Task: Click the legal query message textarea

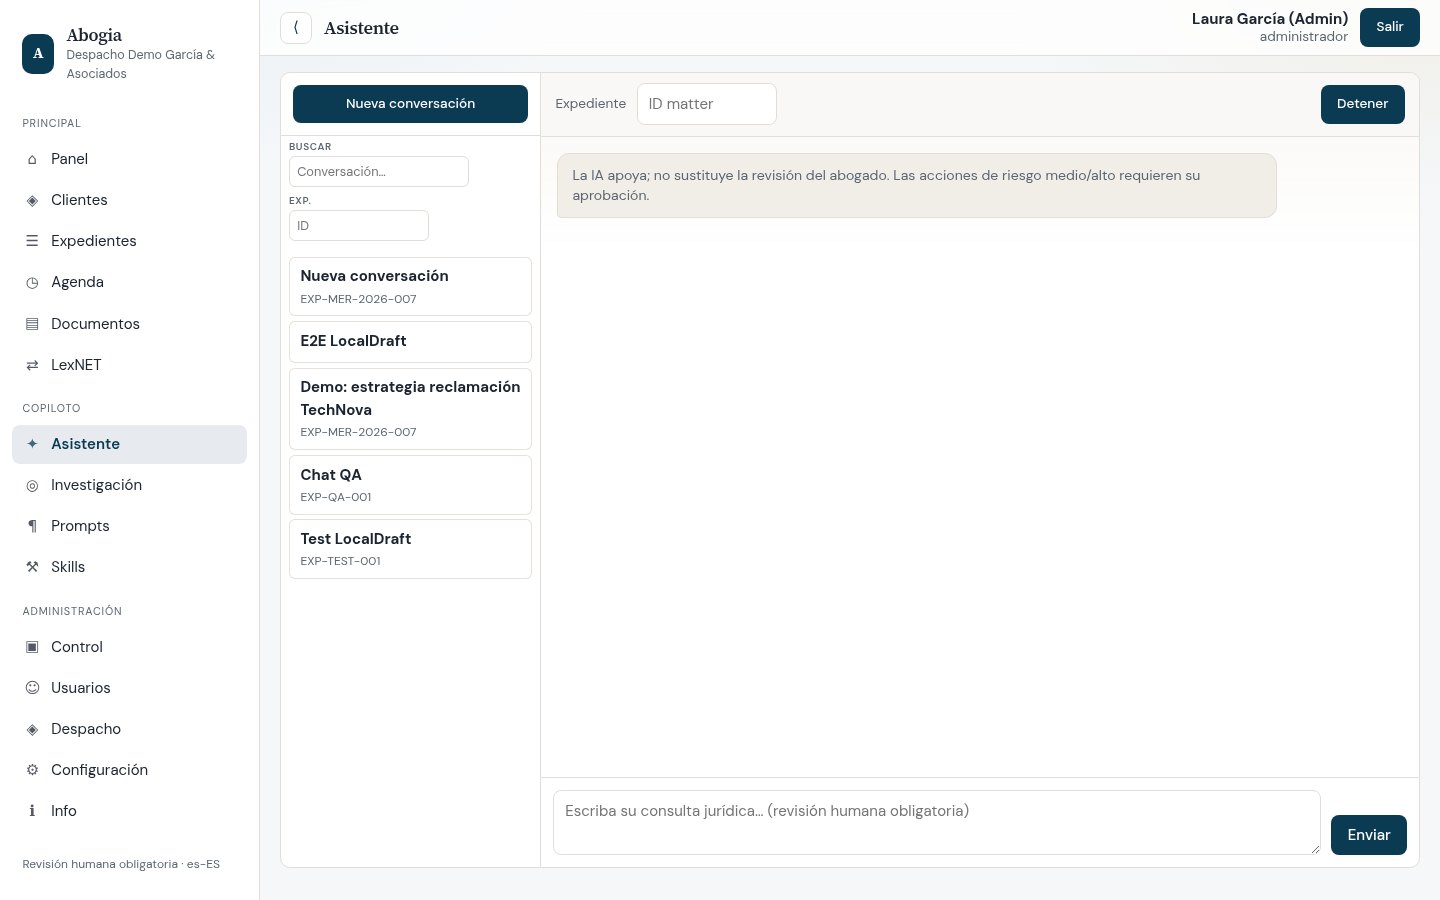Action: (x=937, y=823)
